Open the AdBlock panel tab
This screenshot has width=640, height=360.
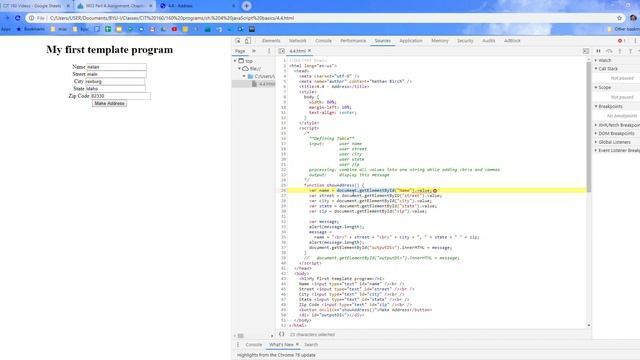[512, 41]
